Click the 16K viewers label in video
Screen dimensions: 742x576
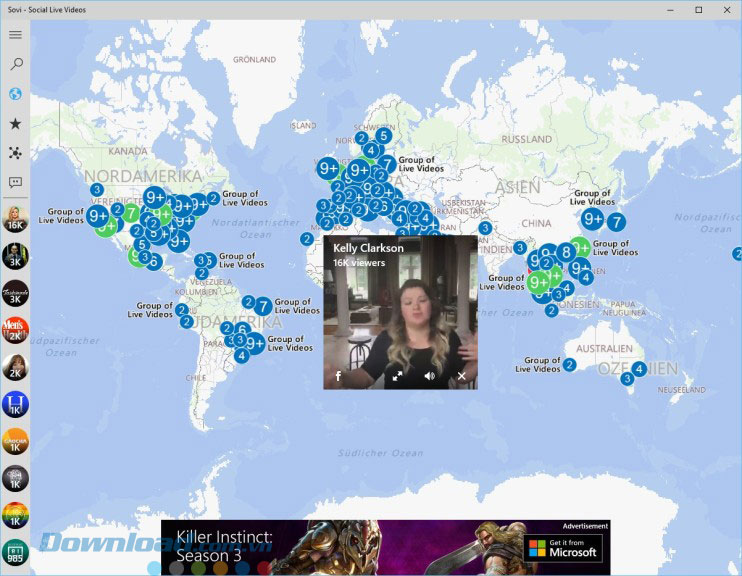[359, 263]
